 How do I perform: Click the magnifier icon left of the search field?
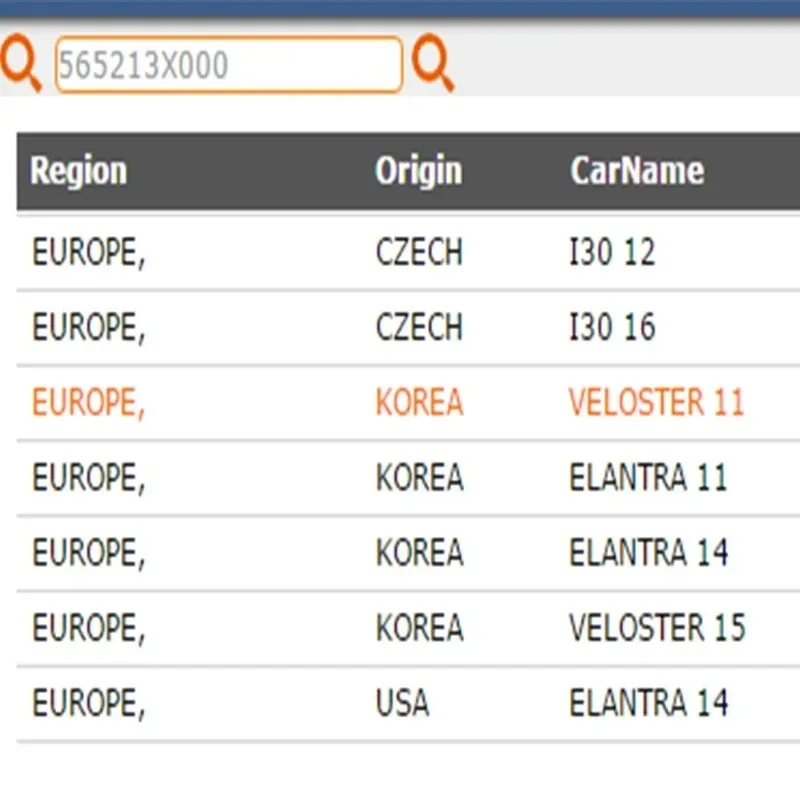pyautogui.click(x=20, y=62)
